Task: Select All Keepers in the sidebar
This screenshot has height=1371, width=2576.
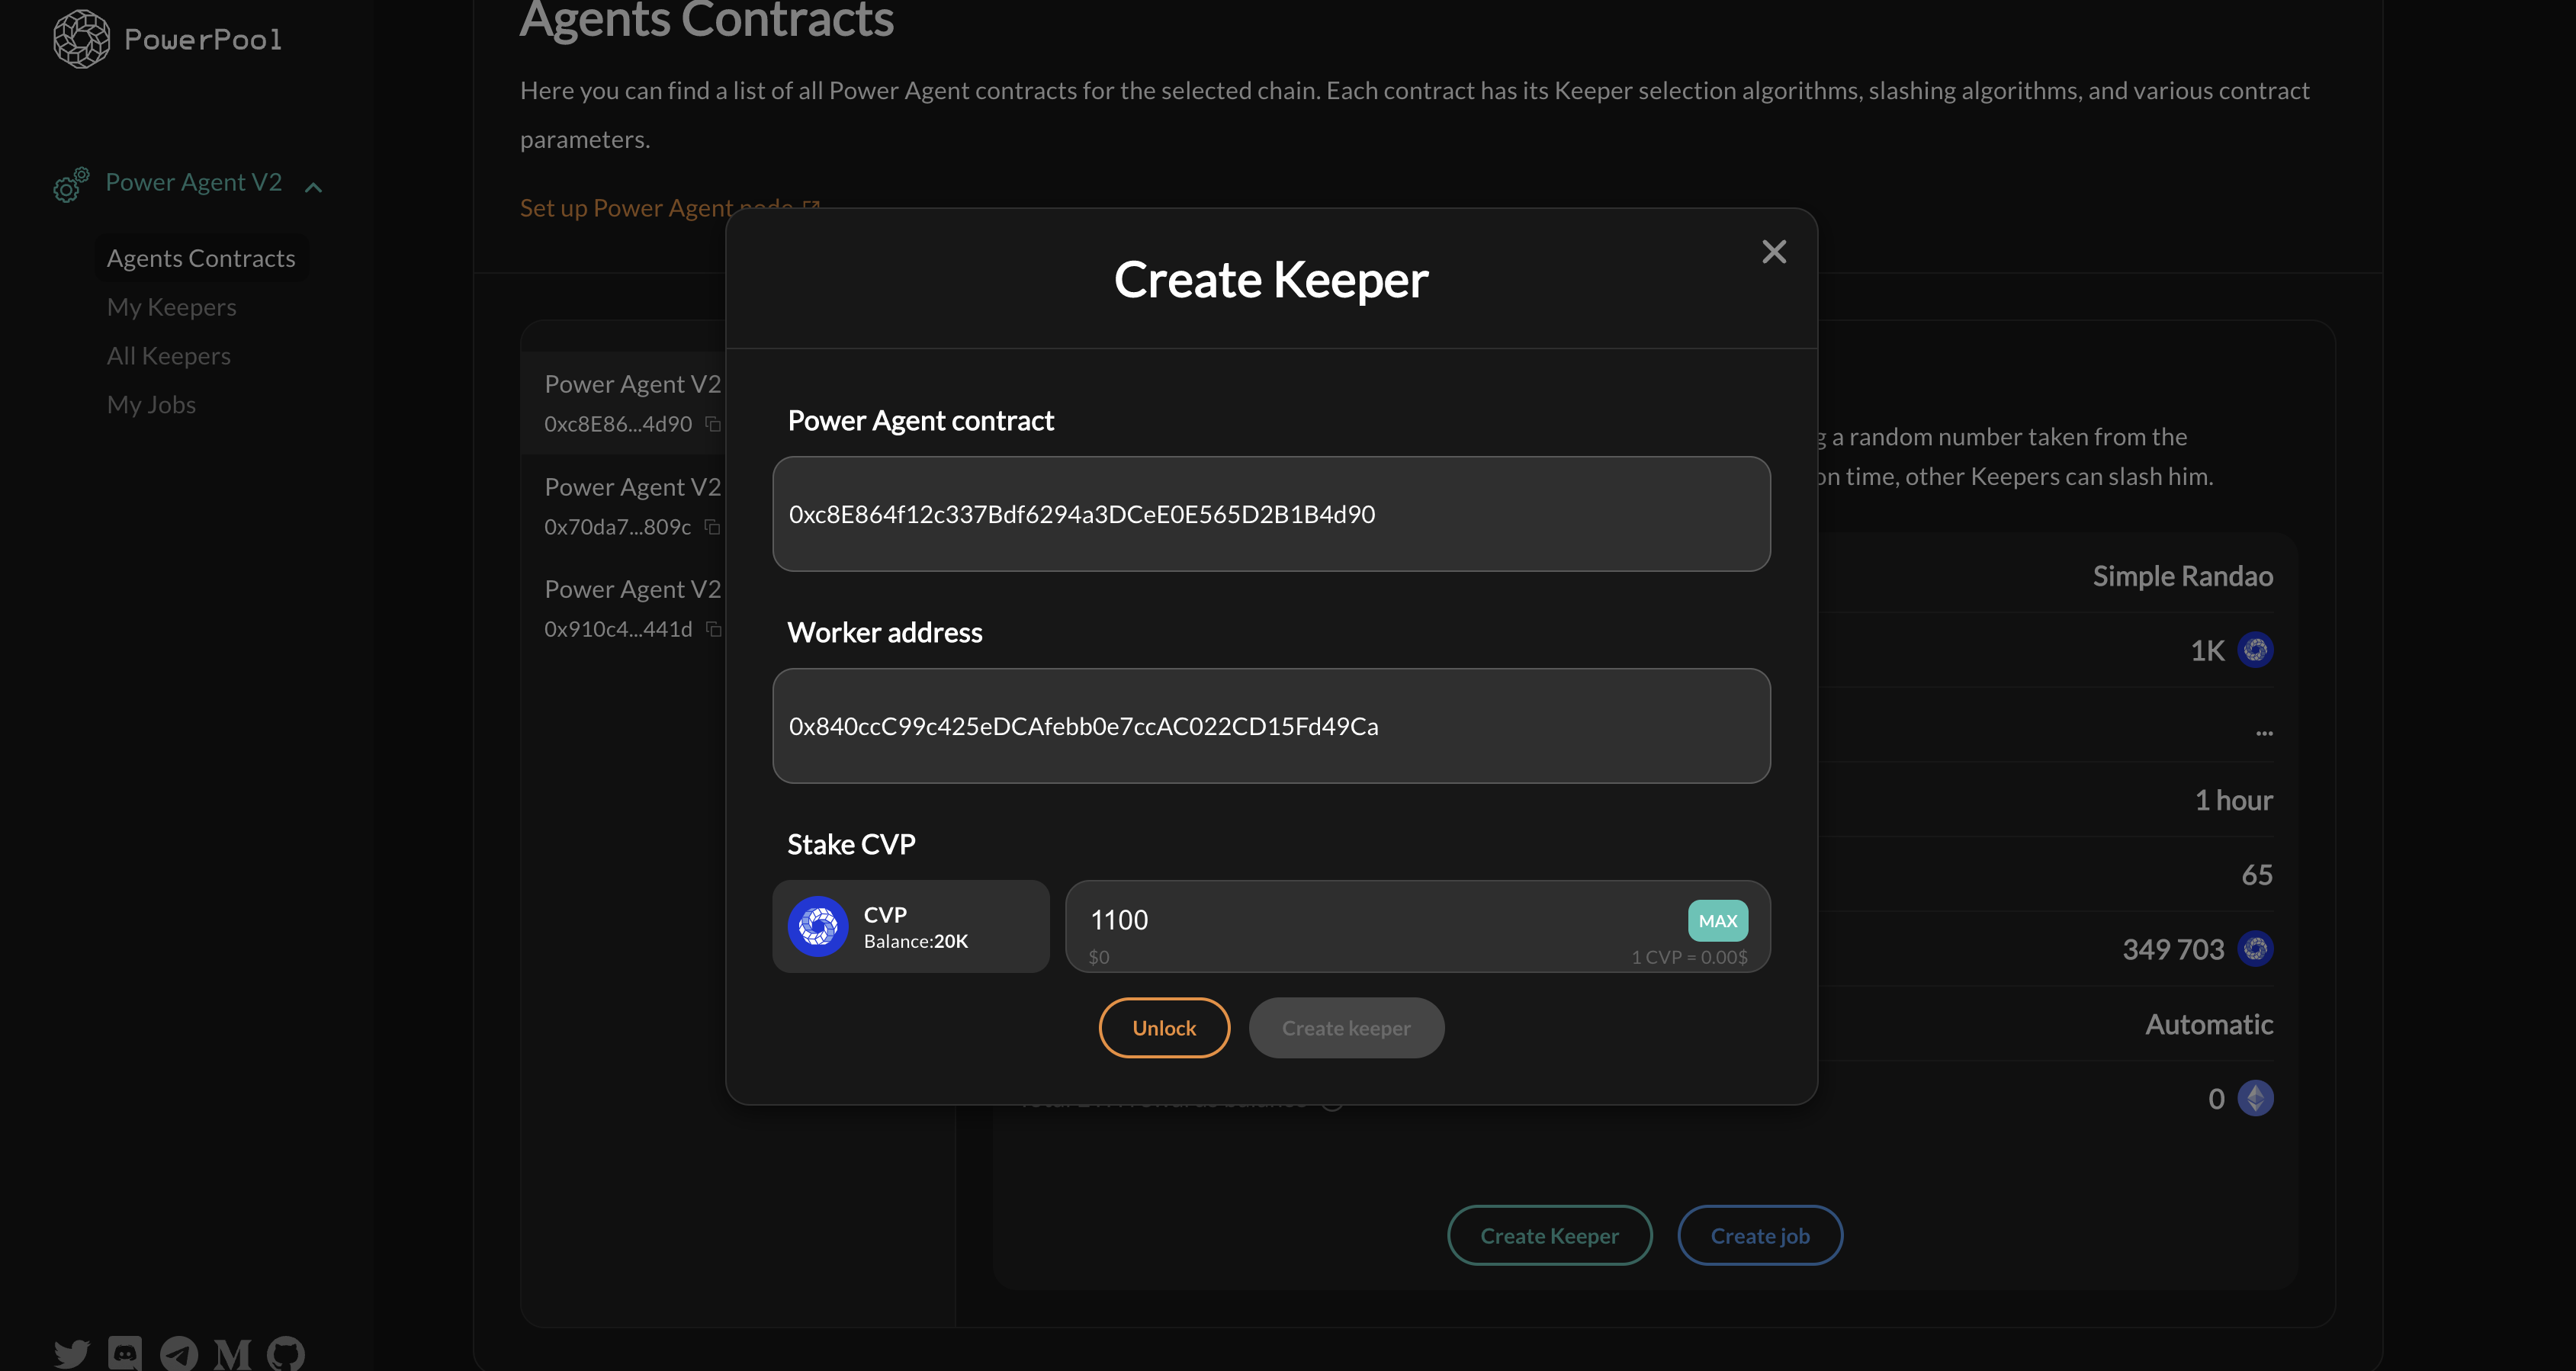Action: 168,355
